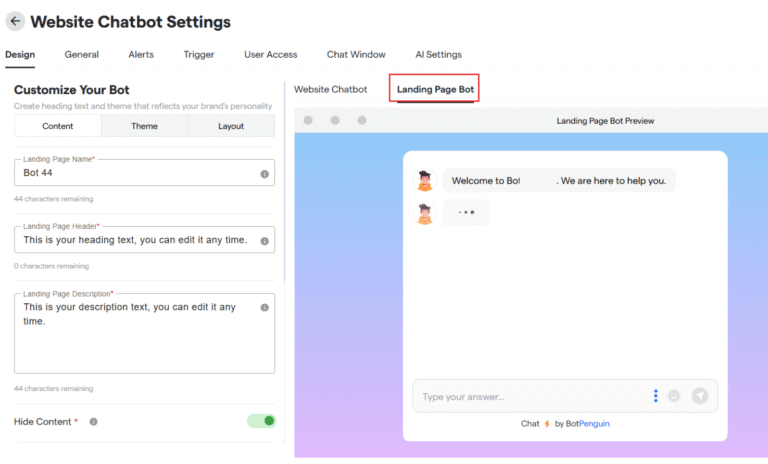Click the info icon in Landing Page Header

click(264, 241)
